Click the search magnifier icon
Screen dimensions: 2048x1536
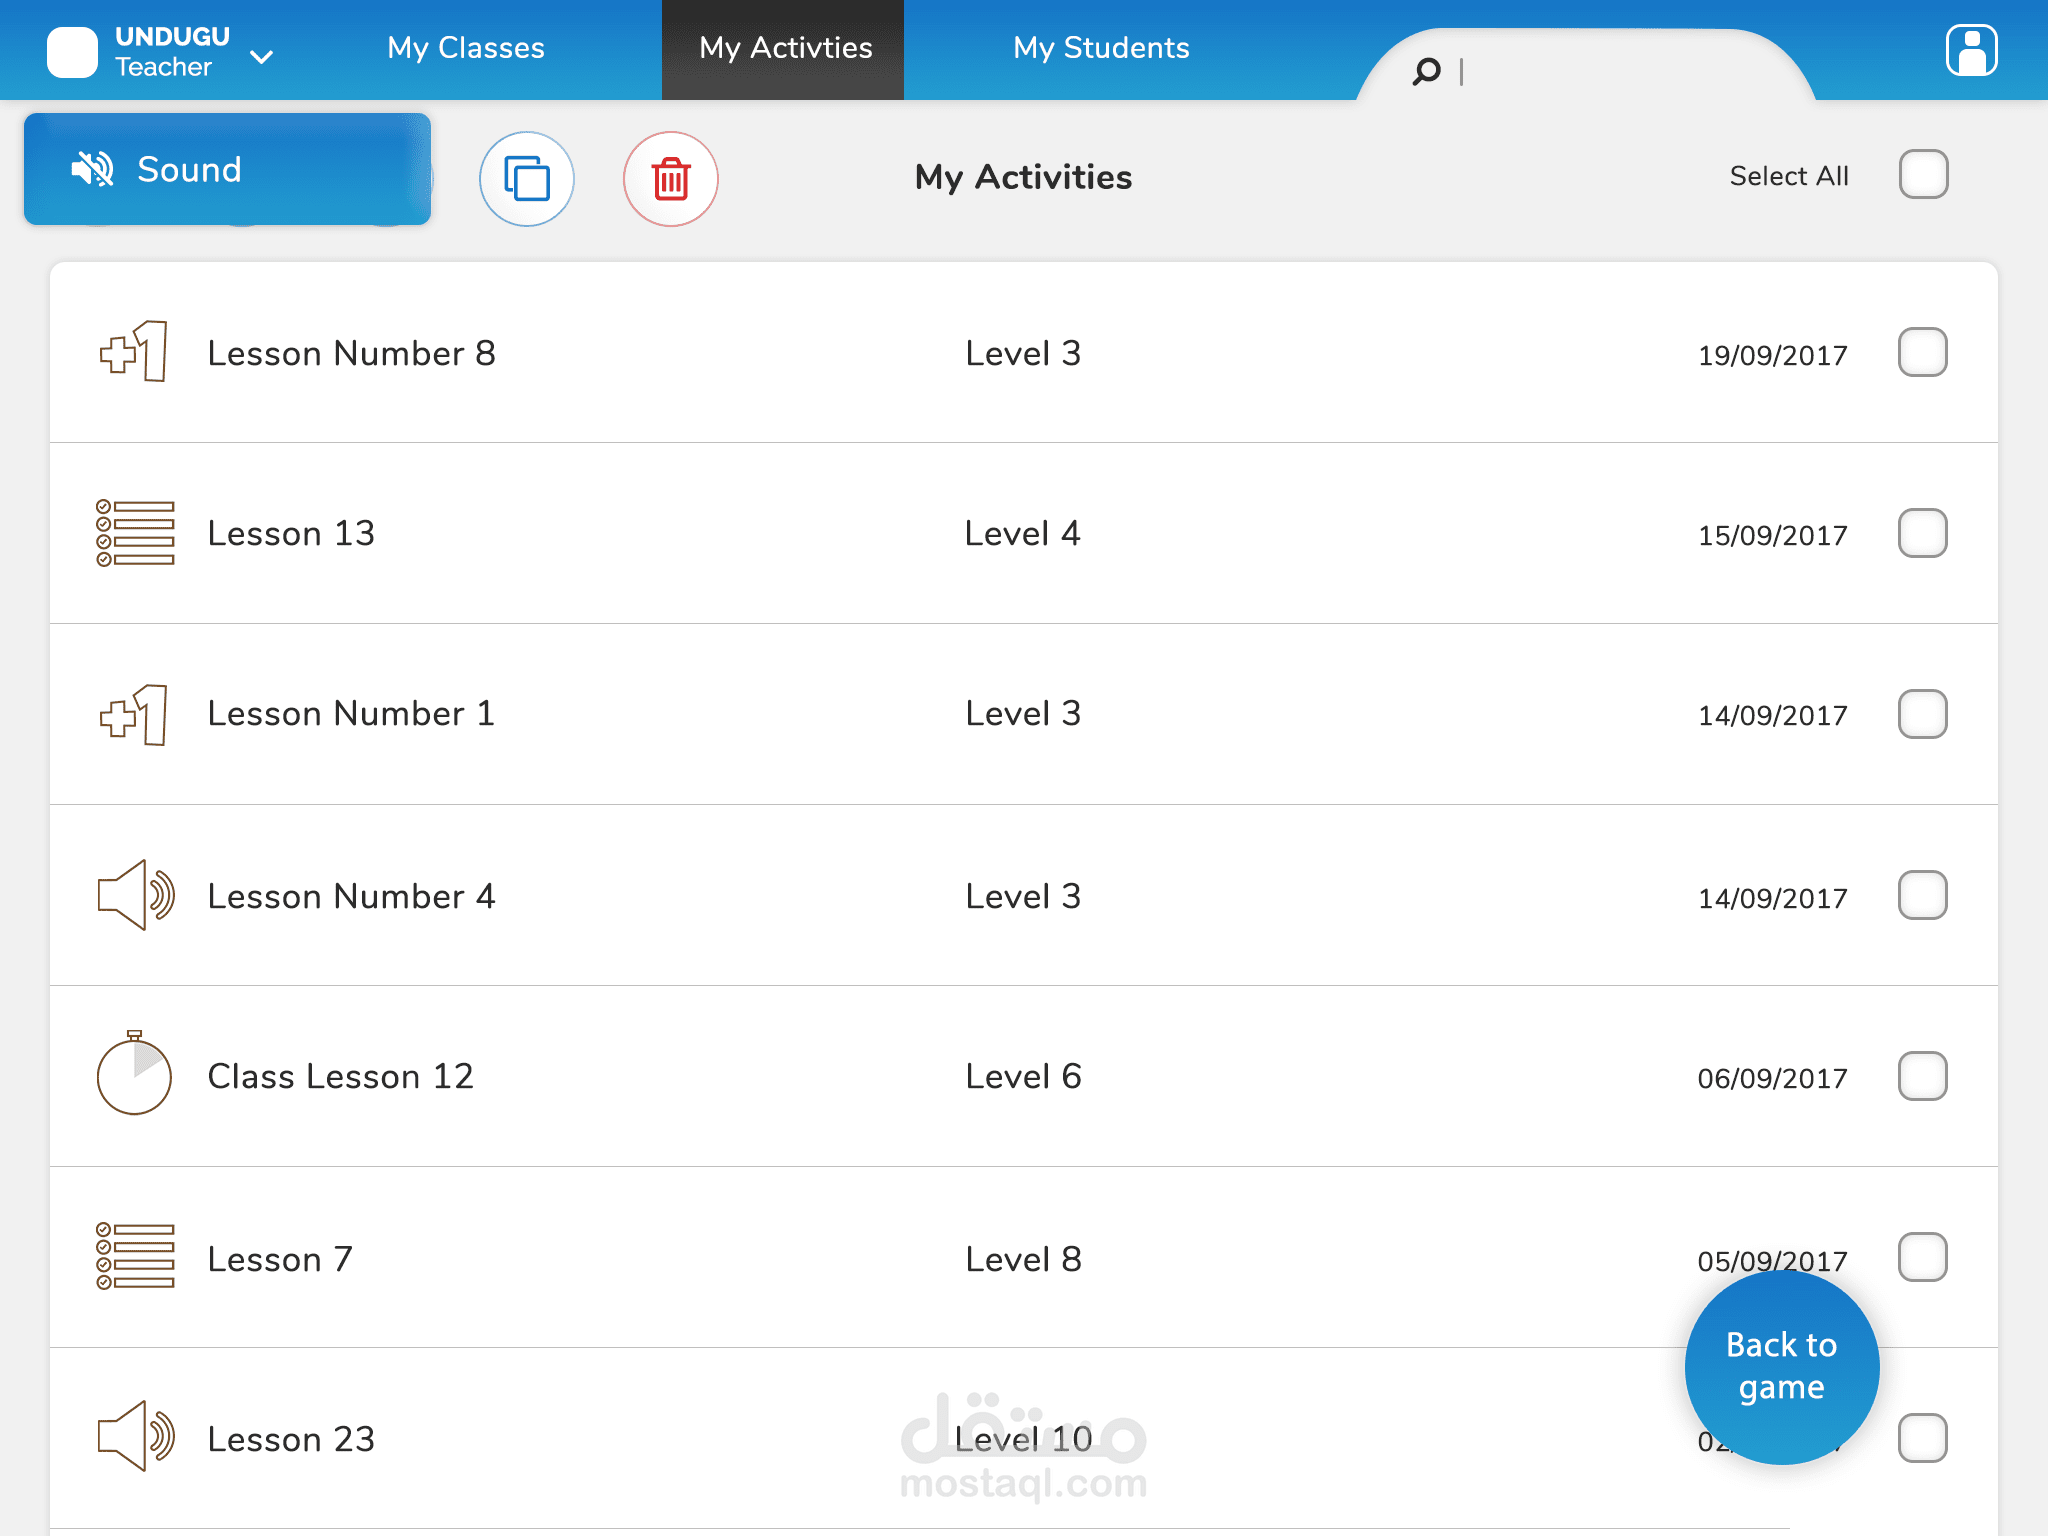[x=1426, y=71]
